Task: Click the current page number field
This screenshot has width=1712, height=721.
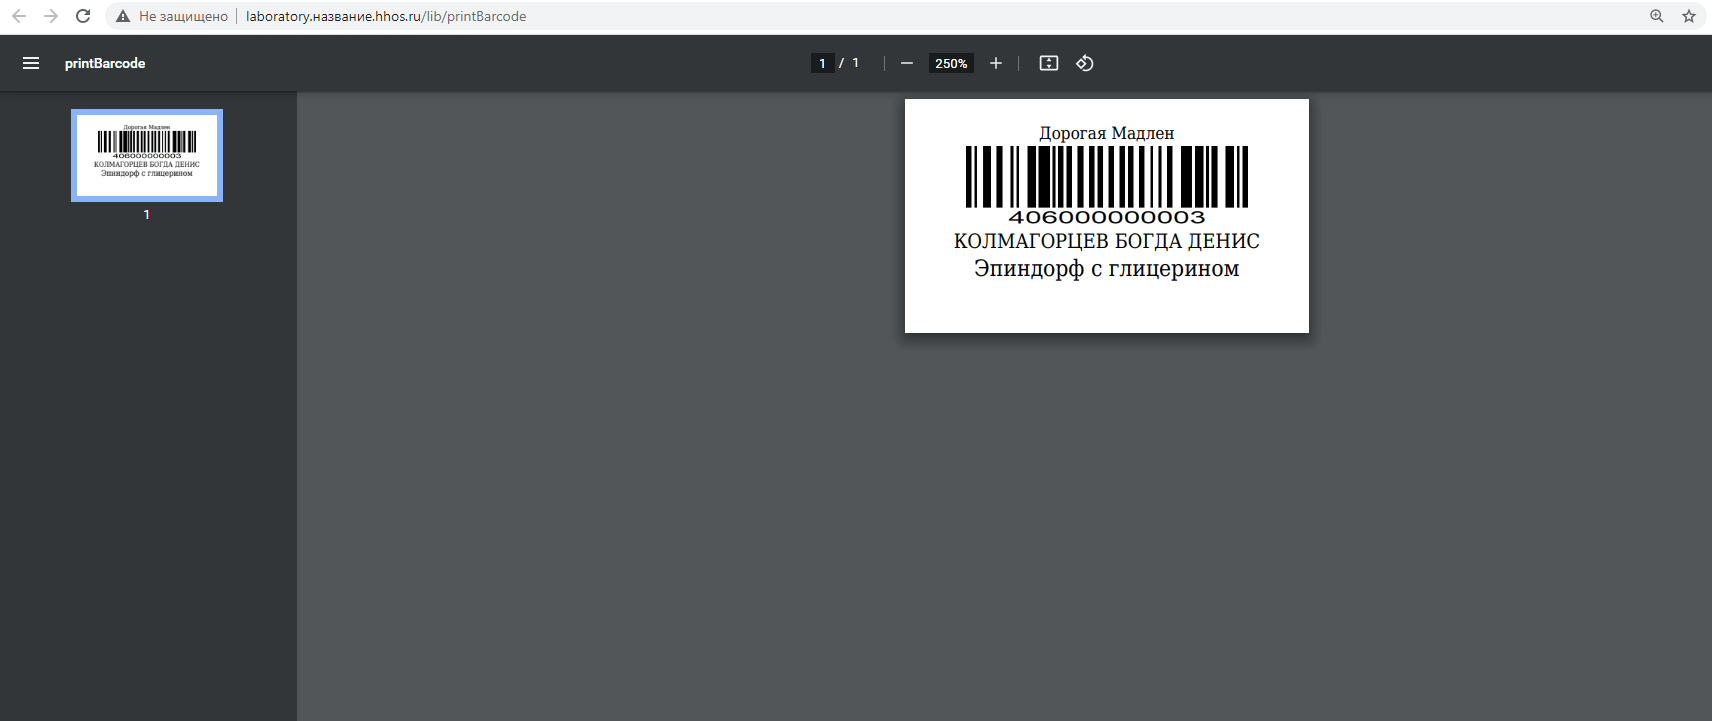Action: (x=822, y=63)
